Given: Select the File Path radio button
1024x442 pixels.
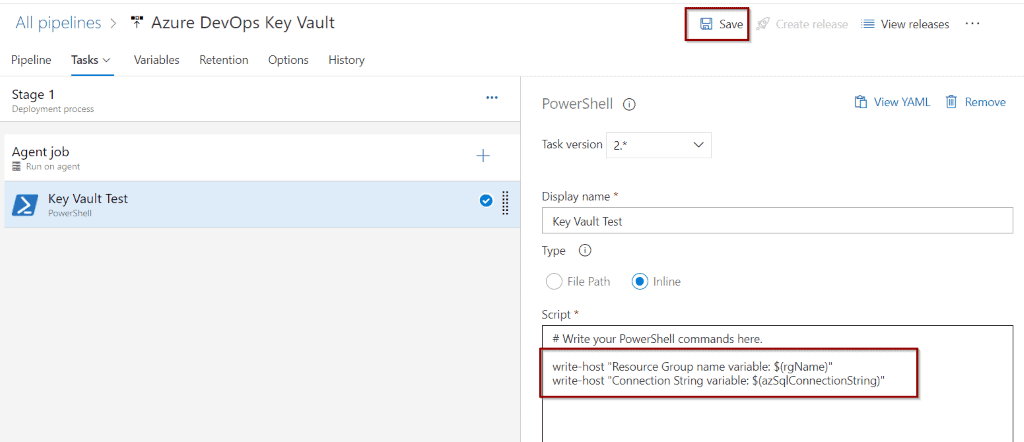Looking at the screenshot, I should (553, 282).
